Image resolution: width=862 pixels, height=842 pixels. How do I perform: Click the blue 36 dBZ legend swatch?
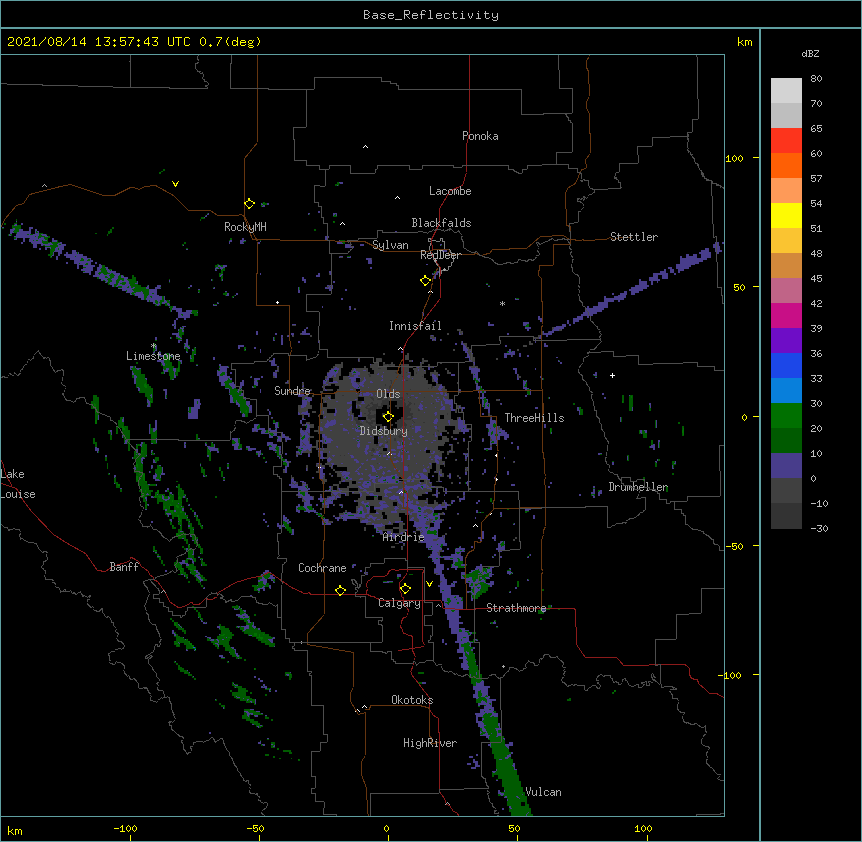pyautogui.click(x=786, y=365)
